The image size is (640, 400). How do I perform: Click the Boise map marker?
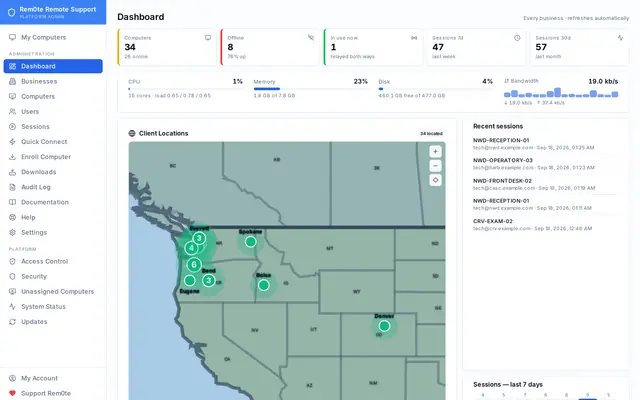(x=264, y=285)
